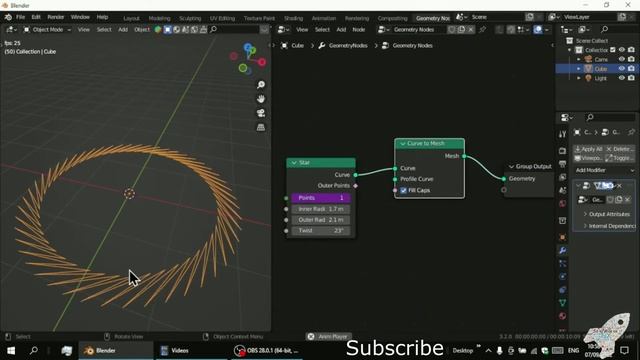
Task: Click the pin icon in node editor header
Action: point(482,29)
